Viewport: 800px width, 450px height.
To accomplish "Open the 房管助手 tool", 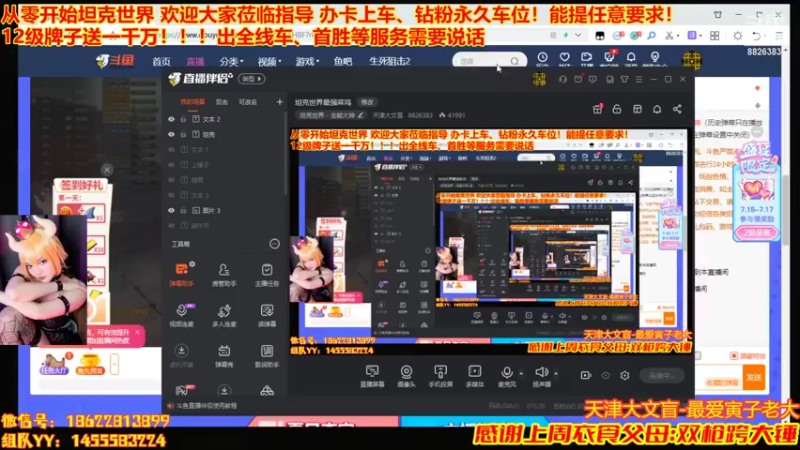I will pos(224,274).
